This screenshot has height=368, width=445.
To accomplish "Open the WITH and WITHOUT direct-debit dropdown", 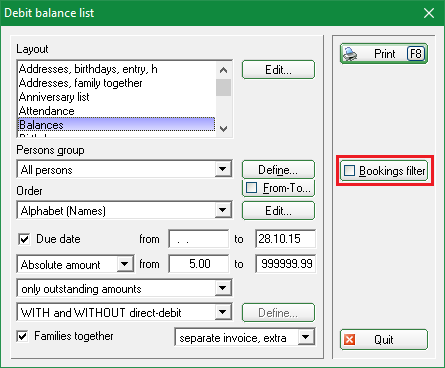I will point(223,312).
